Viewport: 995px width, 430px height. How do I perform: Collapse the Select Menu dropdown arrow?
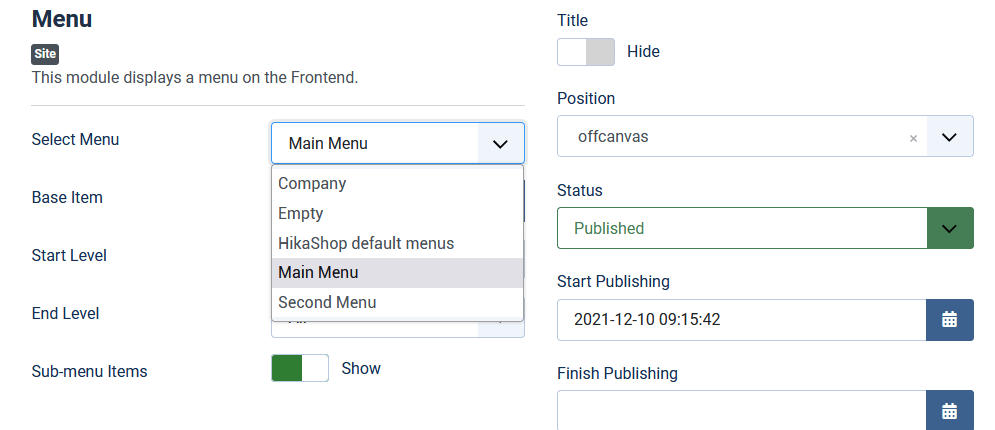[500, 144]
